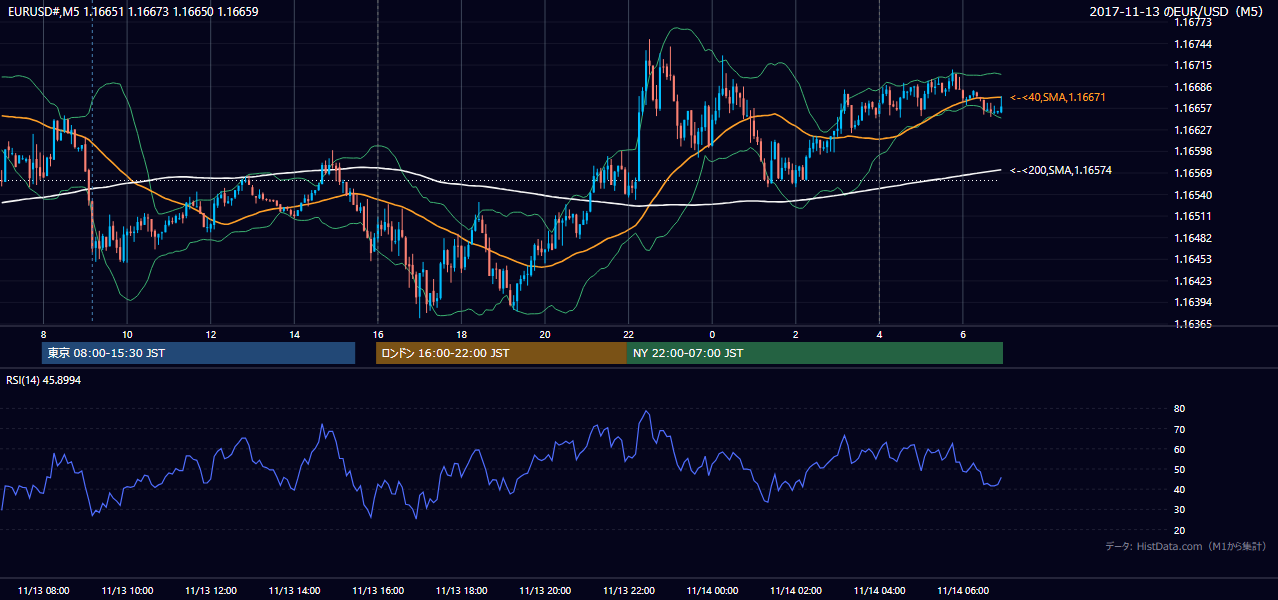Click hour tick 18 under price chart
This screenshot has height=600, width=1278.
tap(461, 334)
